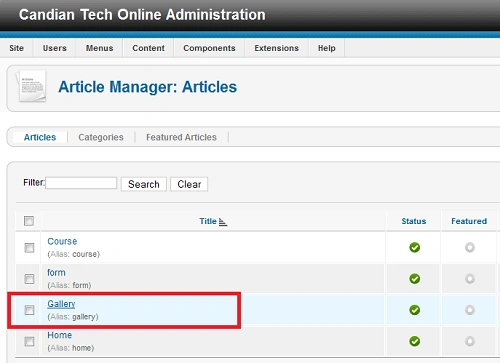Toggle featured state of form article
Viewport: 500px width, 363px height.
(470, 279)
